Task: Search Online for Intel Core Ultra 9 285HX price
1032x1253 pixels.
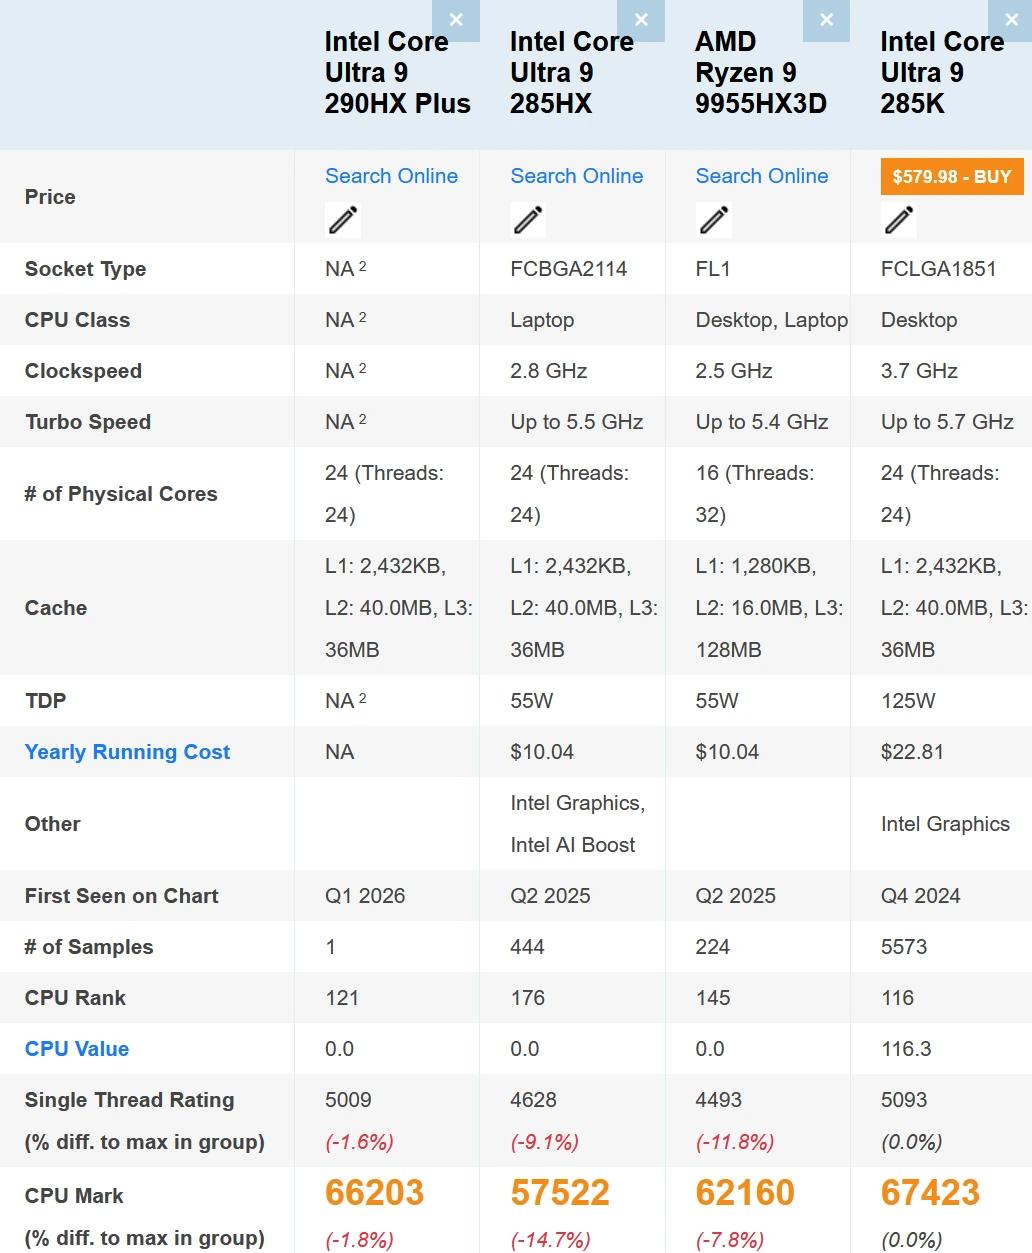Action: click(x=576, y=176)
